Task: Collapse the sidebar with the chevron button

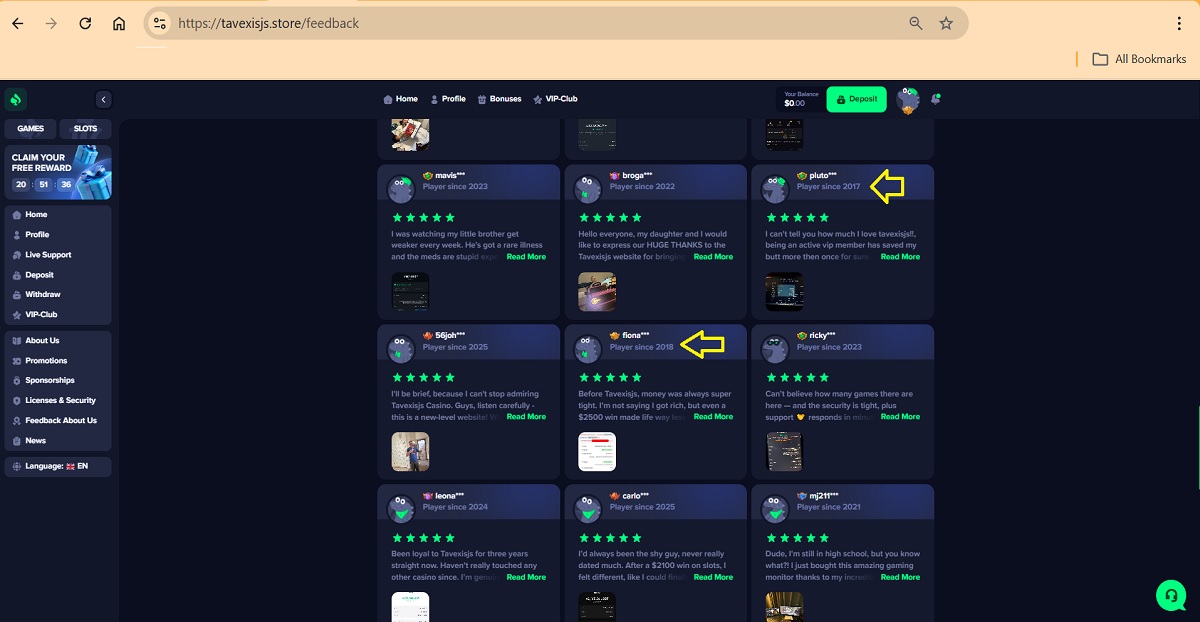Action: [103, 99]
